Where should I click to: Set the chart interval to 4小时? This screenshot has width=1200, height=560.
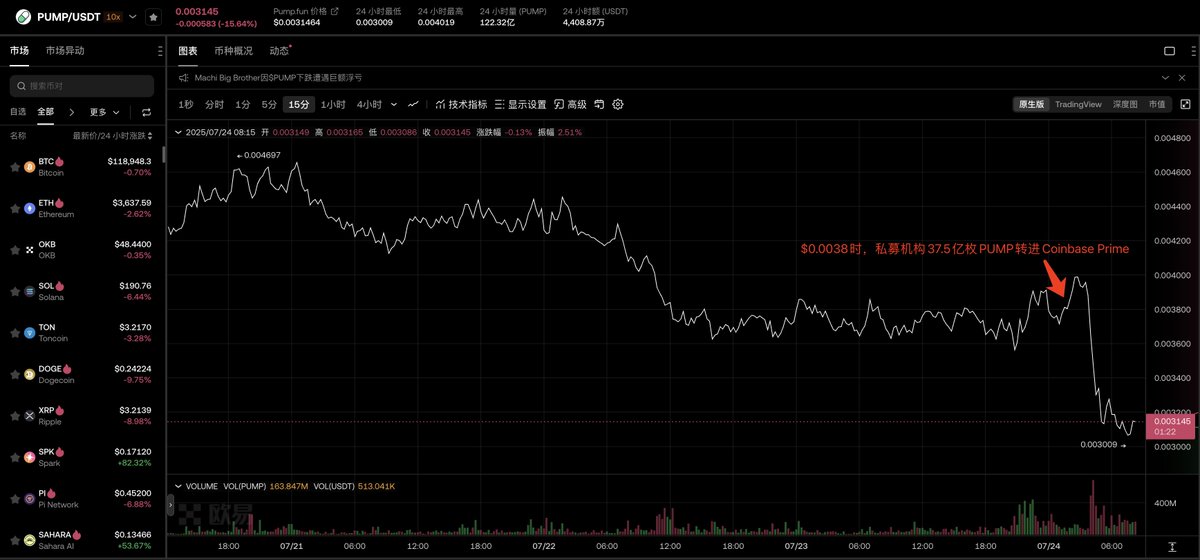point(369,104)
